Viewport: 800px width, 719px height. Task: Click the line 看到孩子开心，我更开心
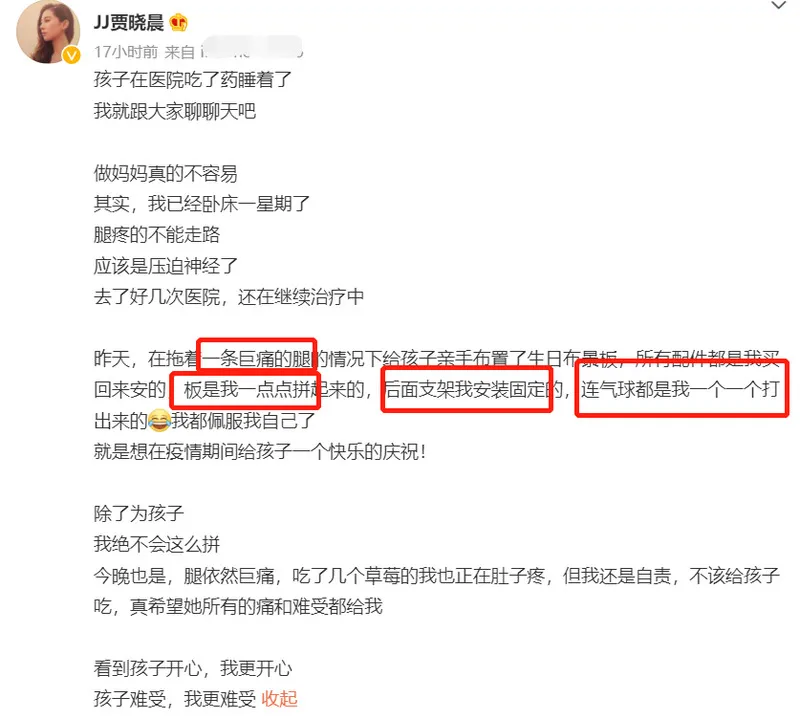click(x=193, y=668)
